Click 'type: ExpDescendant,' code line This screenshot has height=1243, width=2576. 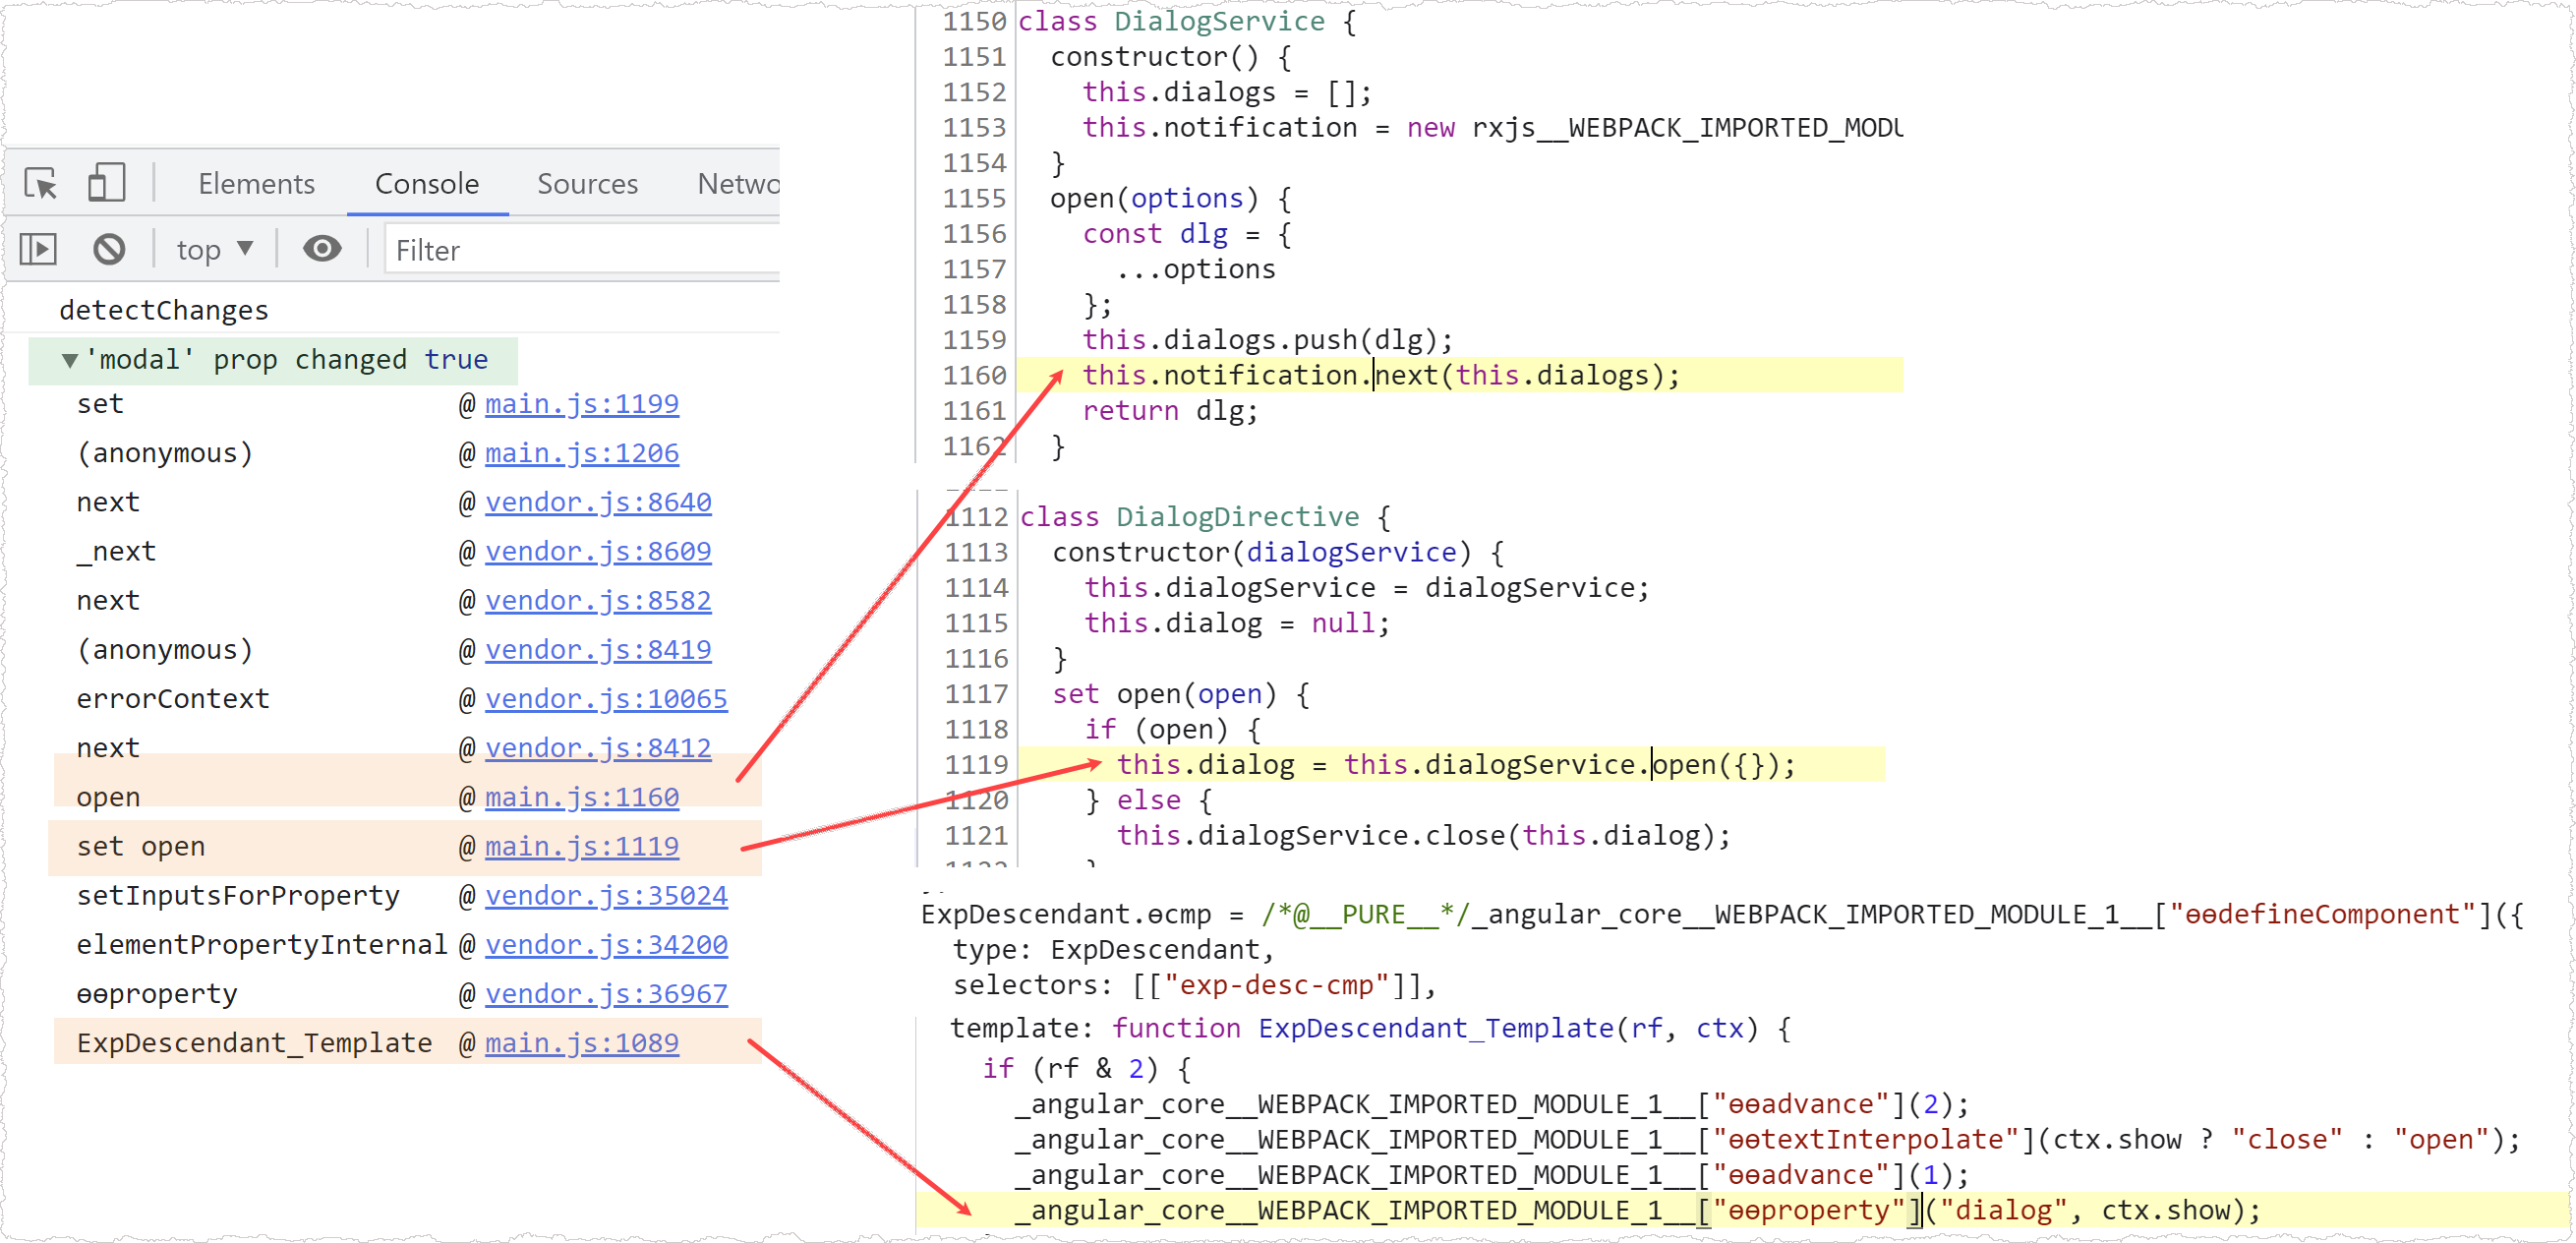coord(1114,950)
